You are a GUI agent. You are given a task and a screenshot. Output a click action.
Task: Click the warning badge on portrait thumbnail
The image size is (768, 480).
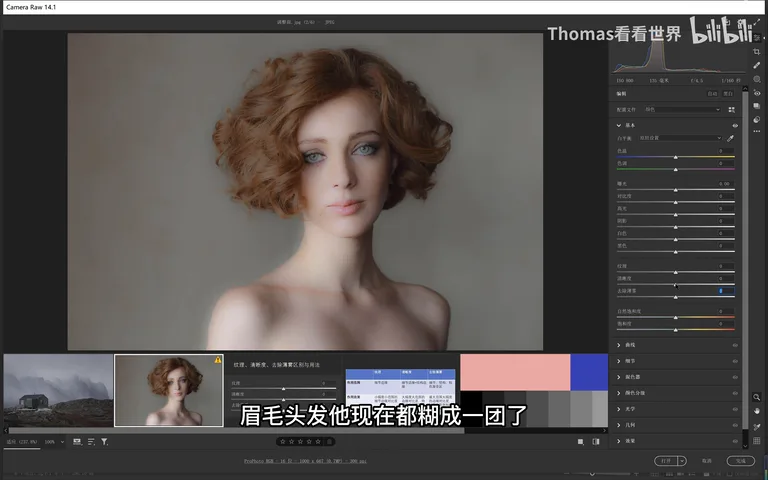click(217, 360)
